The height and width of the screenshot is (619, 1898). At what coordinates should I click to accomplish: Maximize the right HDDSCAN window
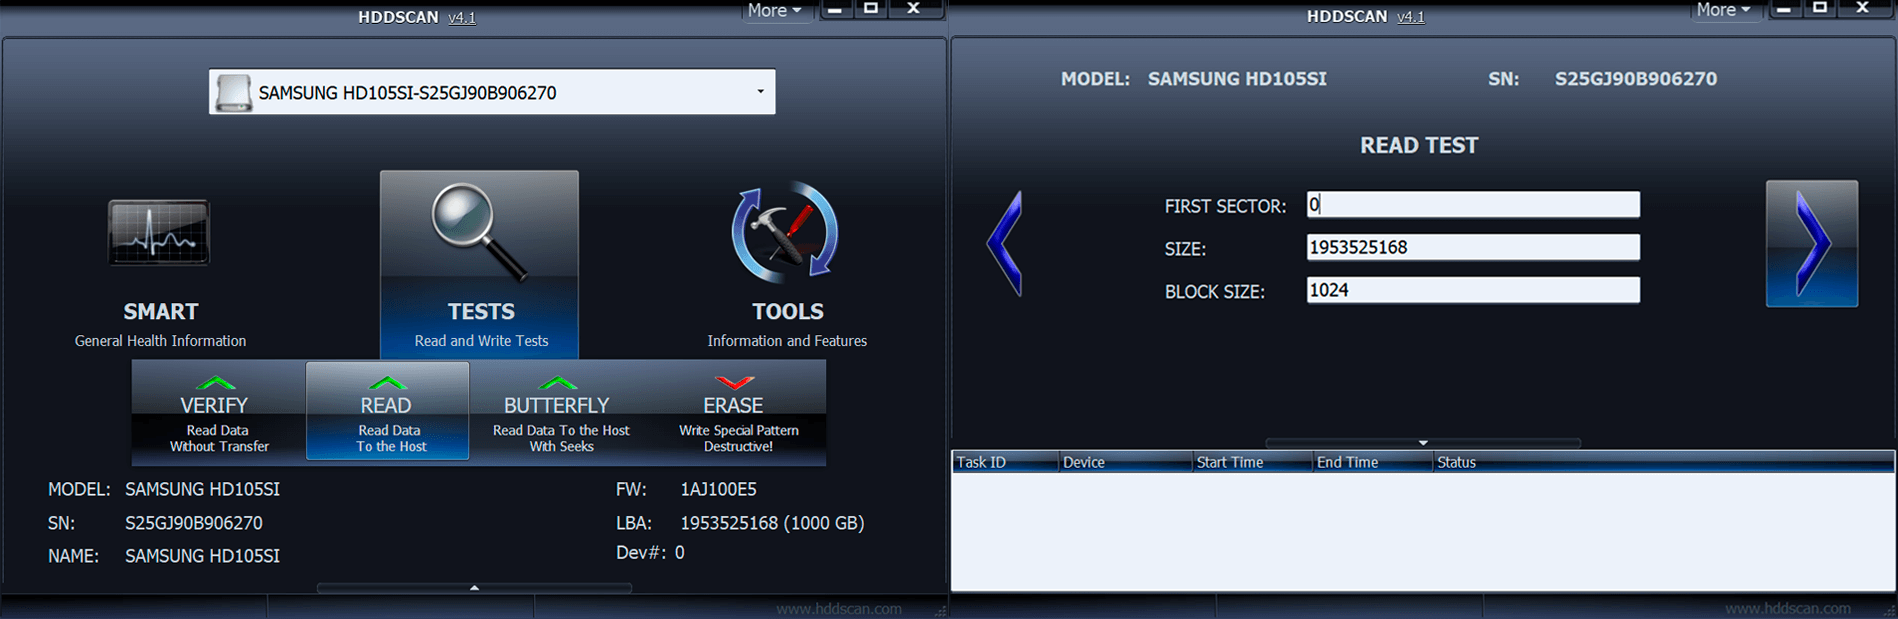coord(1820,9)
